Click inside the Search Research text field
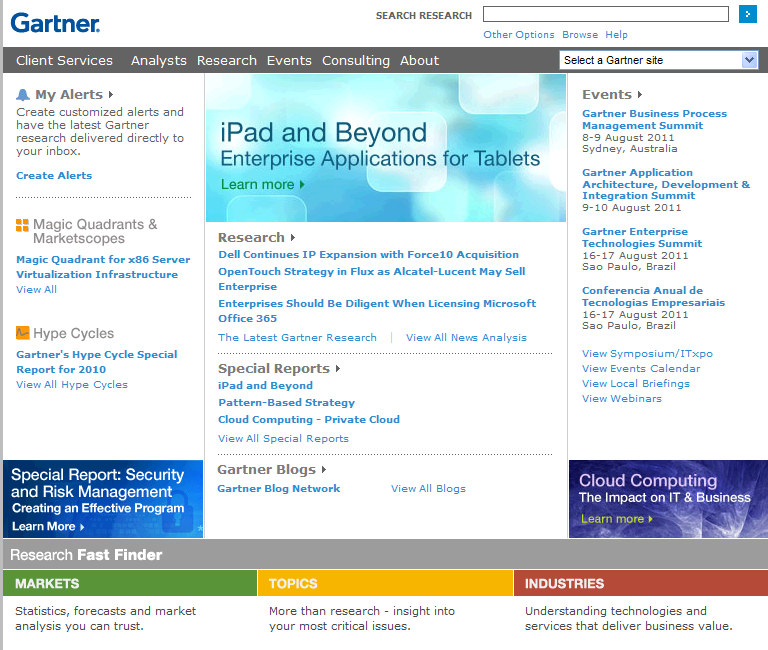Image resolution: width=768 pixels, height=650 pixels. pyautogui.click(x=605, y=14)
